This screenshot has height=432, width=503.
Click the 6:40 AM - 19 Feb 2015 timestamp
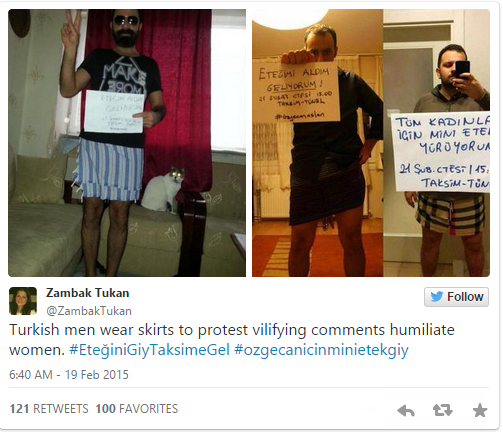69,375
